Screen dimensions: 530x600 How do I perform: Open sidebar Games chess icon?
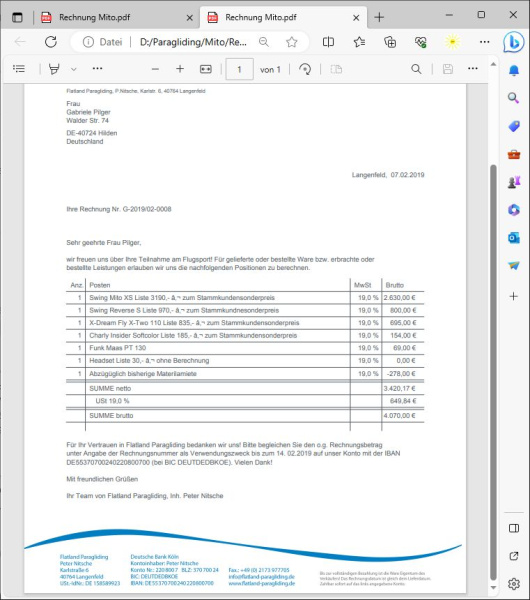[514, 182]
